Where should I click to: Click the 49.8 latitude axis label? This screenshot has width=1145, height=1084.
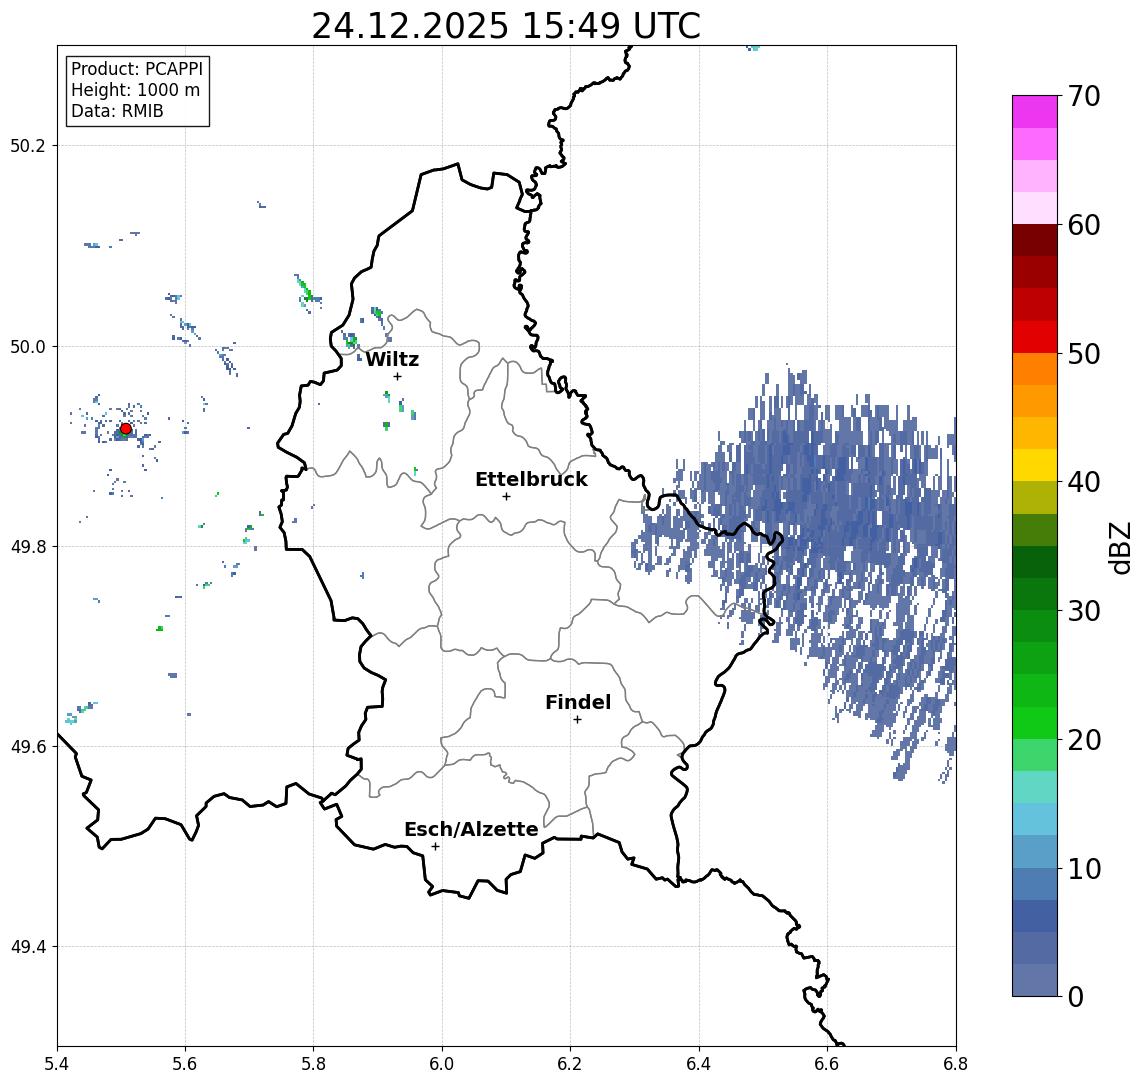[x=28, y=546]
